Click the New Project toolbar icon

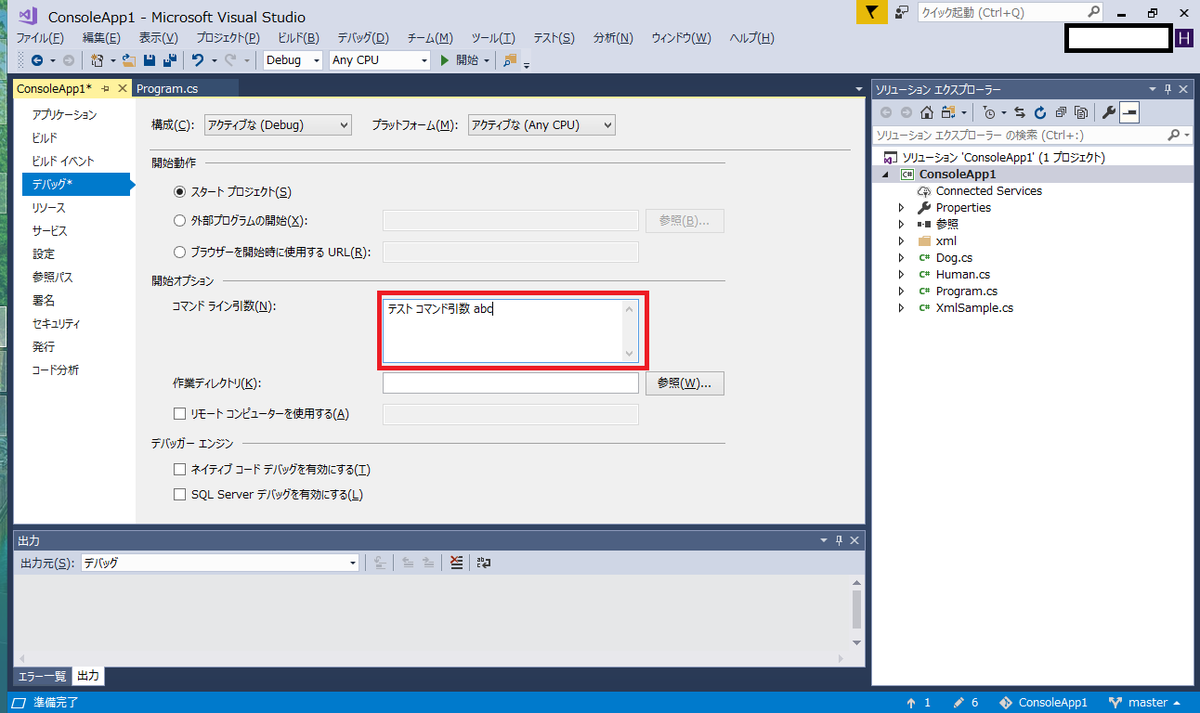point(96,60)
